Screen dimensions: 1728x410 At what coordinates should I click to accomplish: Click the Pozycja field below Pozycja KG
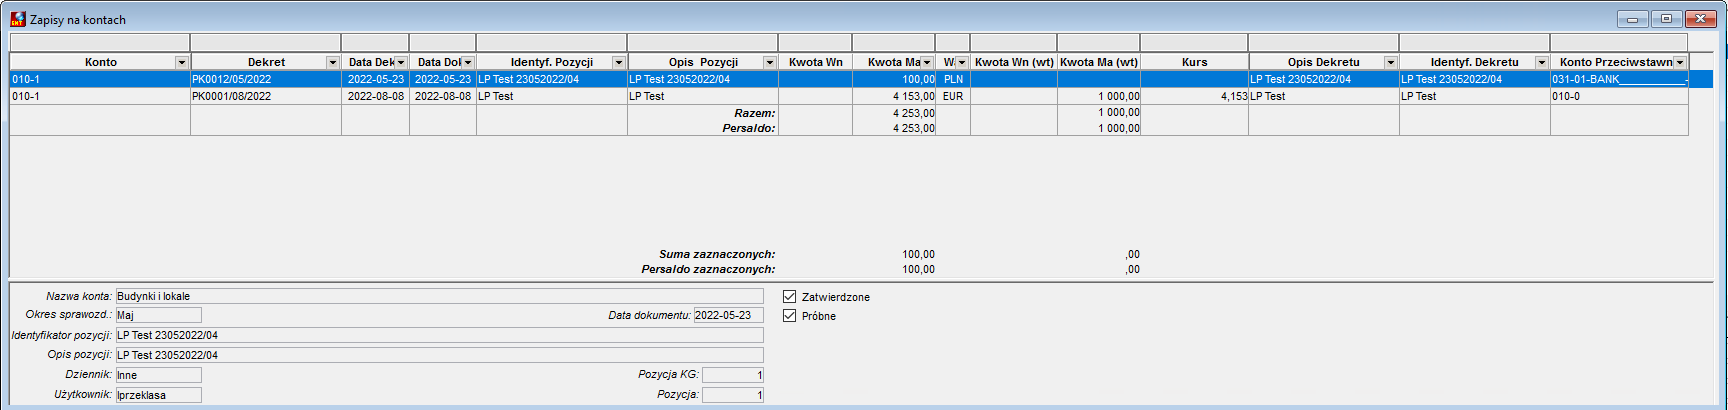tap(733, 395)
